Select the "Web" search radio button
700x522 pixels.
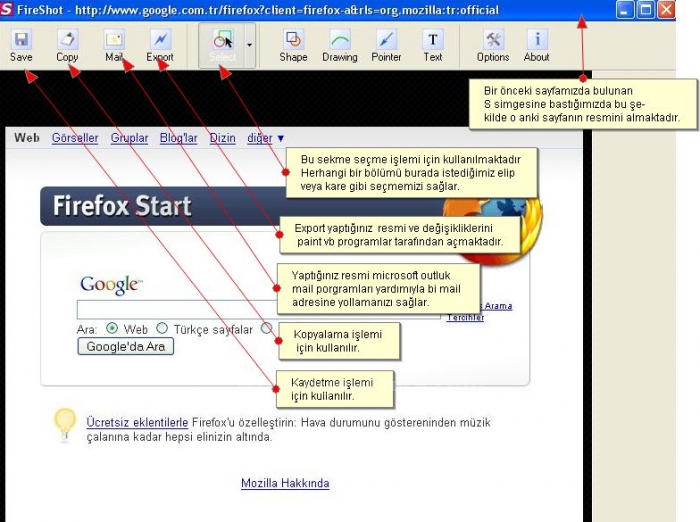(x=112, y=328)
